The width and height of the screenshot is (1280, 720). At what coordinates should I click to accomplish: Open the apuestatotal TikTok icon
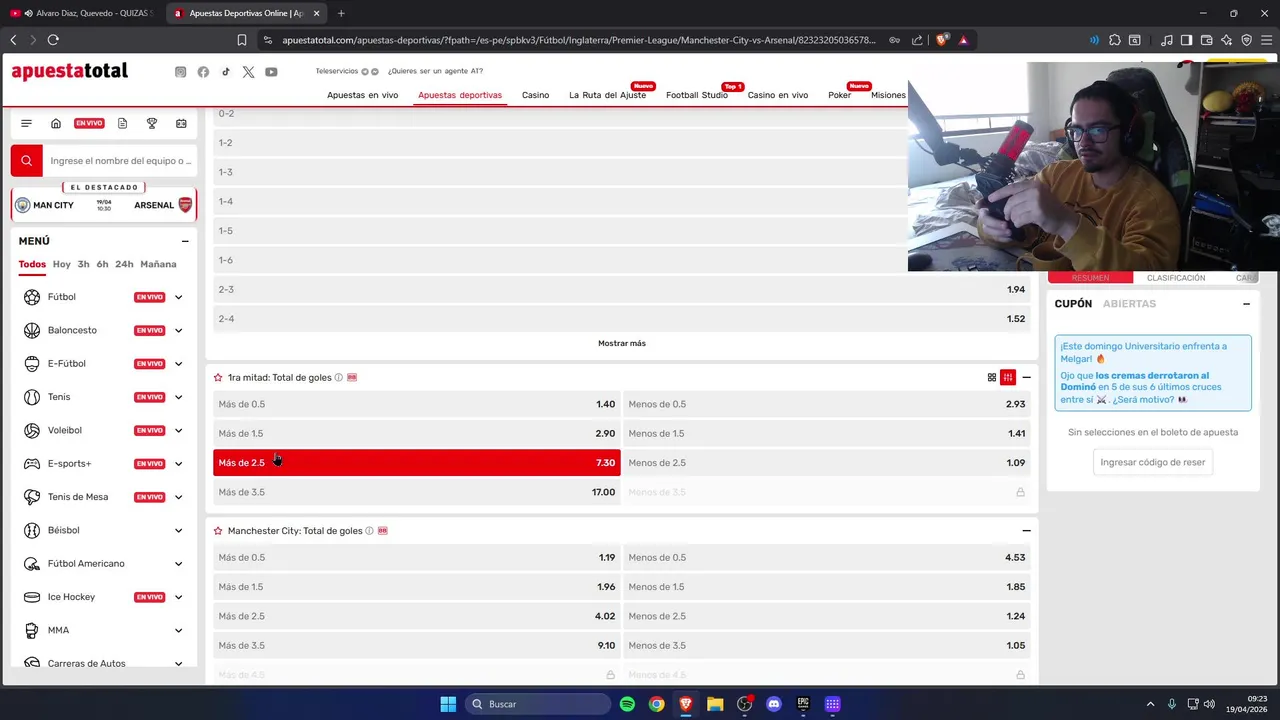[226, 72]
